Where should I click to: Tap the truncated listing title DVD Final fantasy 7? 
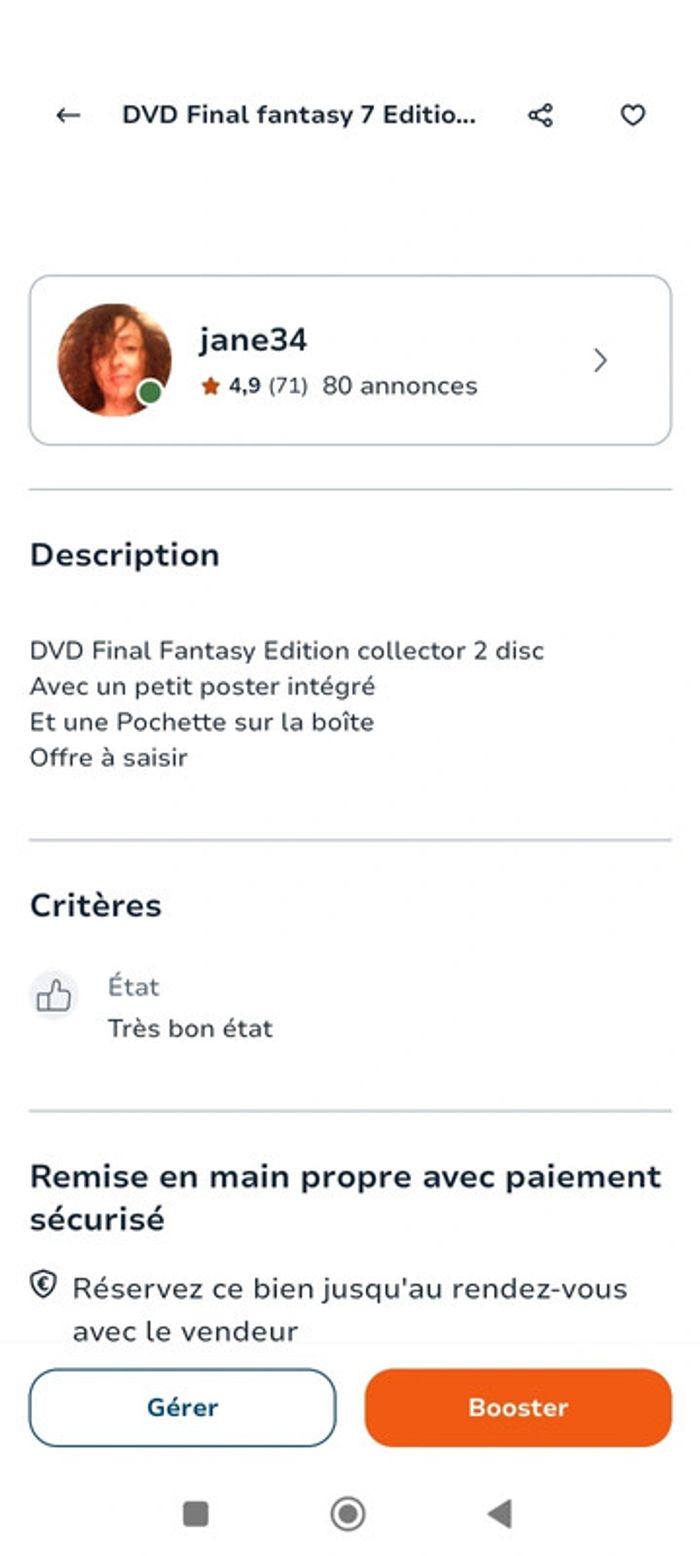[298, 115]
